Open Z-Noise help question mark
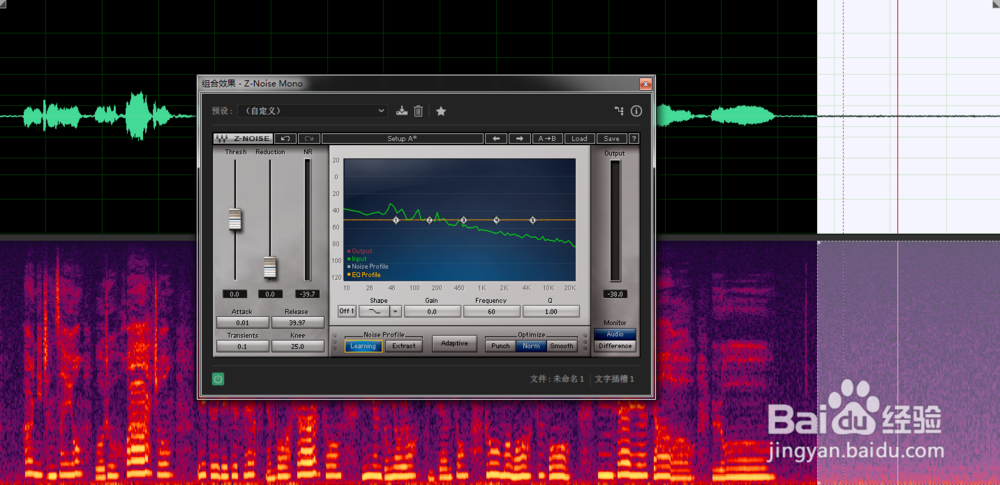 [634, 138]
